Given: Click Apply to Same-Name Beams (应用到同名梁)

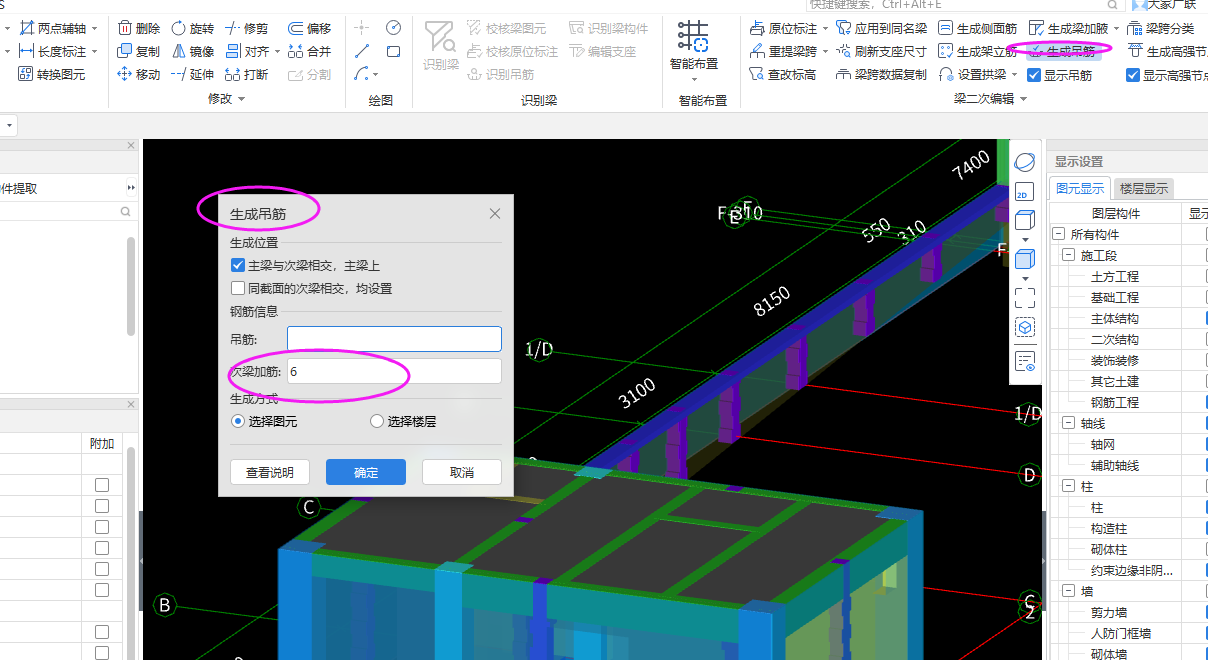Looking at the screenshot, I should (x=881, y=28).
